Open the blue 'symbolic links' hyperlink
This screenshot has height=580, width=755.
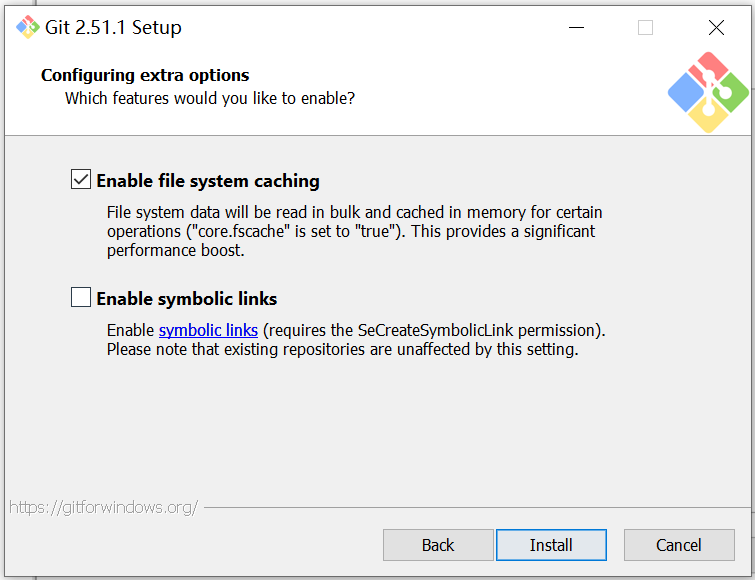208,330
